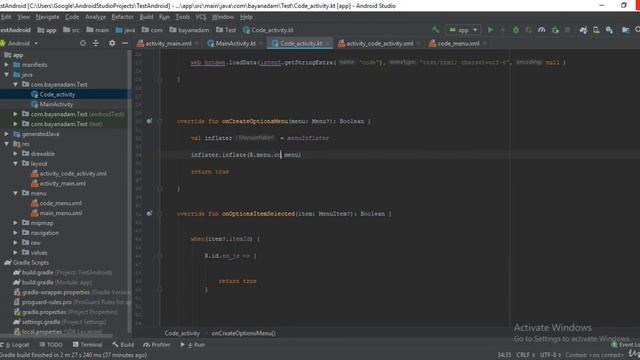The width and height of the screenshot is (640, 360).
Task: Open project structure folder icon
Action: pyautogui.click(x=625, y=30)
